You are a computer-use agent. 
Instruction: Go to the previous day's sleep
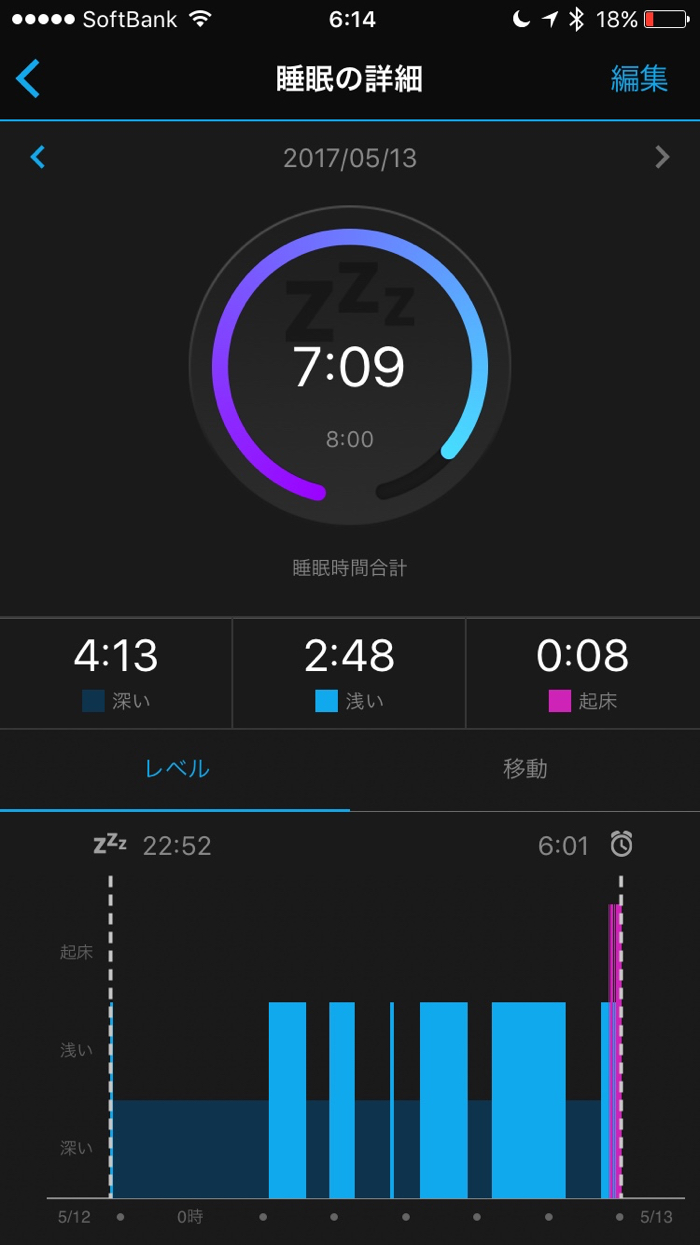pyautogui.click(x=38, y=157)
